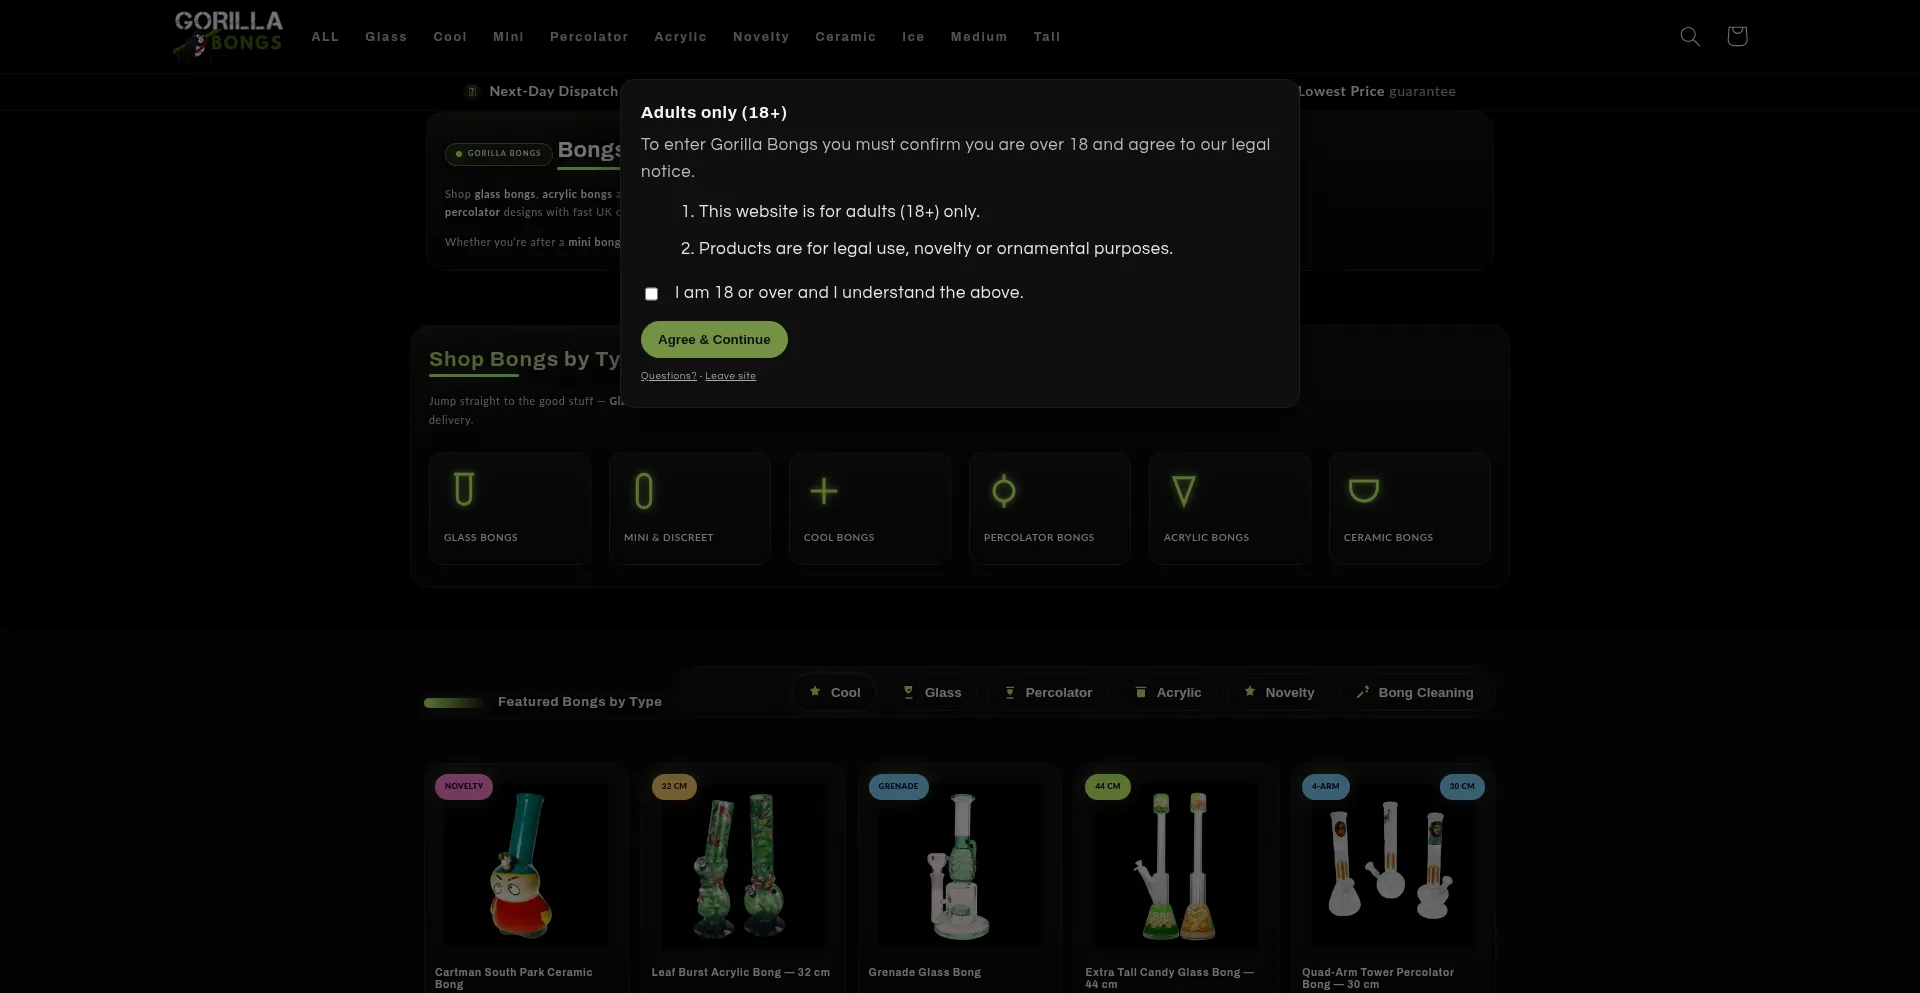1920x993 pixels.
Task: Click the green progress bar near Featured Bongs
Action: coord(452,702)
